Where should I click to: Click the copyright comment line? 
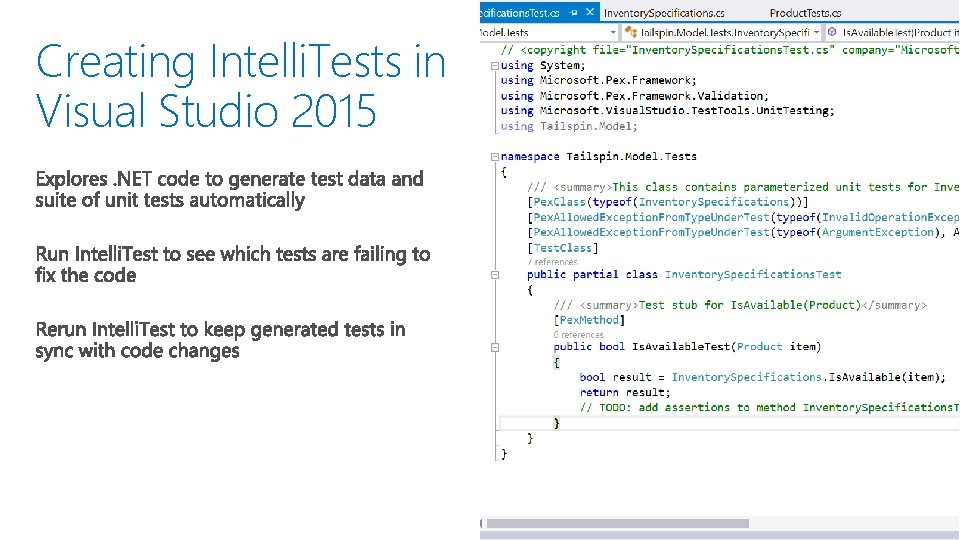point(729,50)
